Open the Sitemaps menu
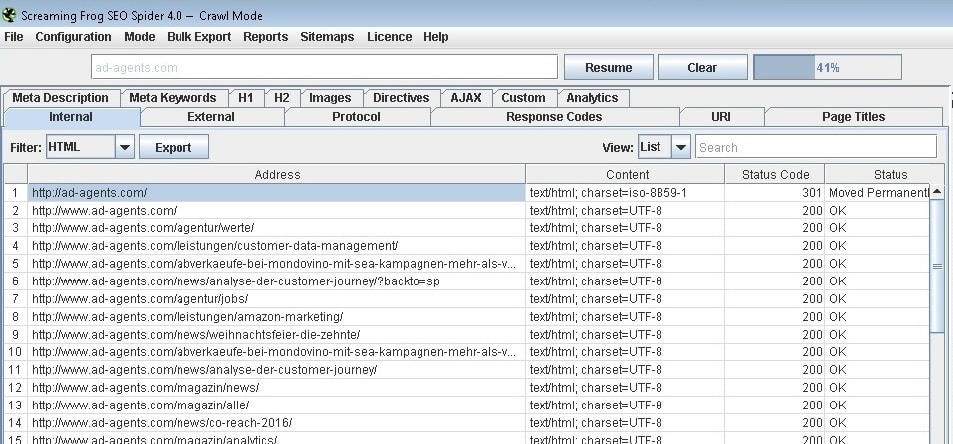953x444 pixels. tap(327, 37)
